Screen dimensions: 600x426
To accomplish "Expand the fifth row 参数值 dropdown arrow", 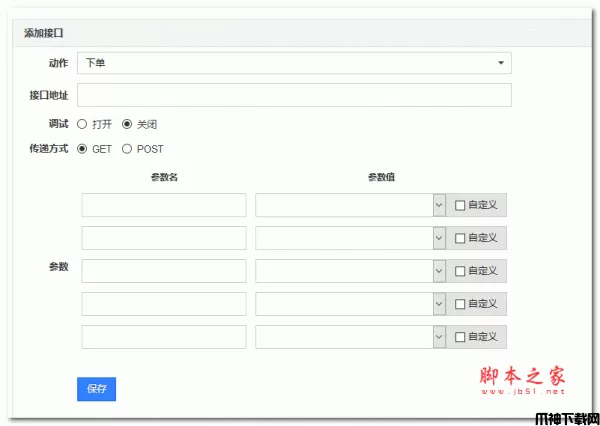I will coord(439,337).
